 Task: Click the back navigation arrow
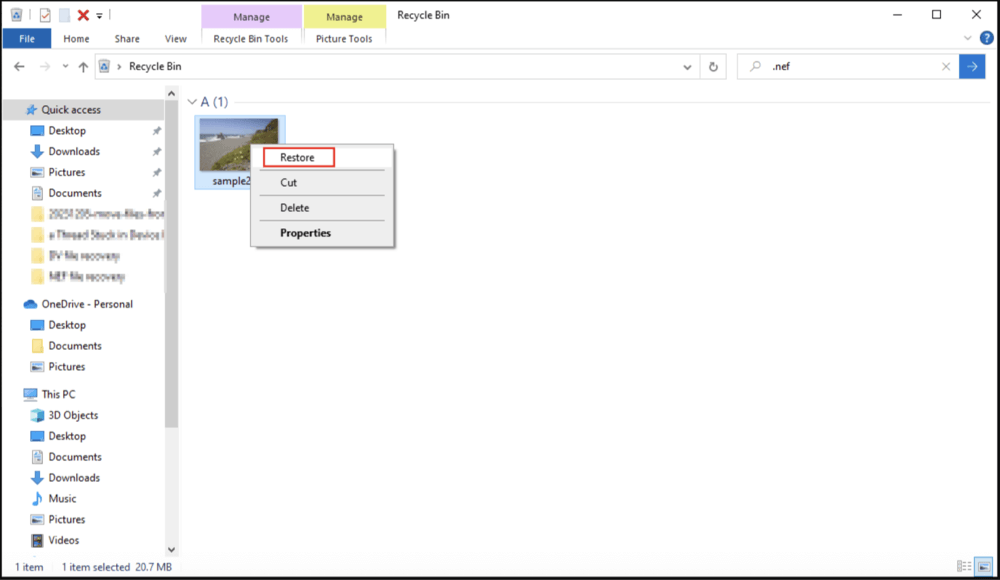19,66
